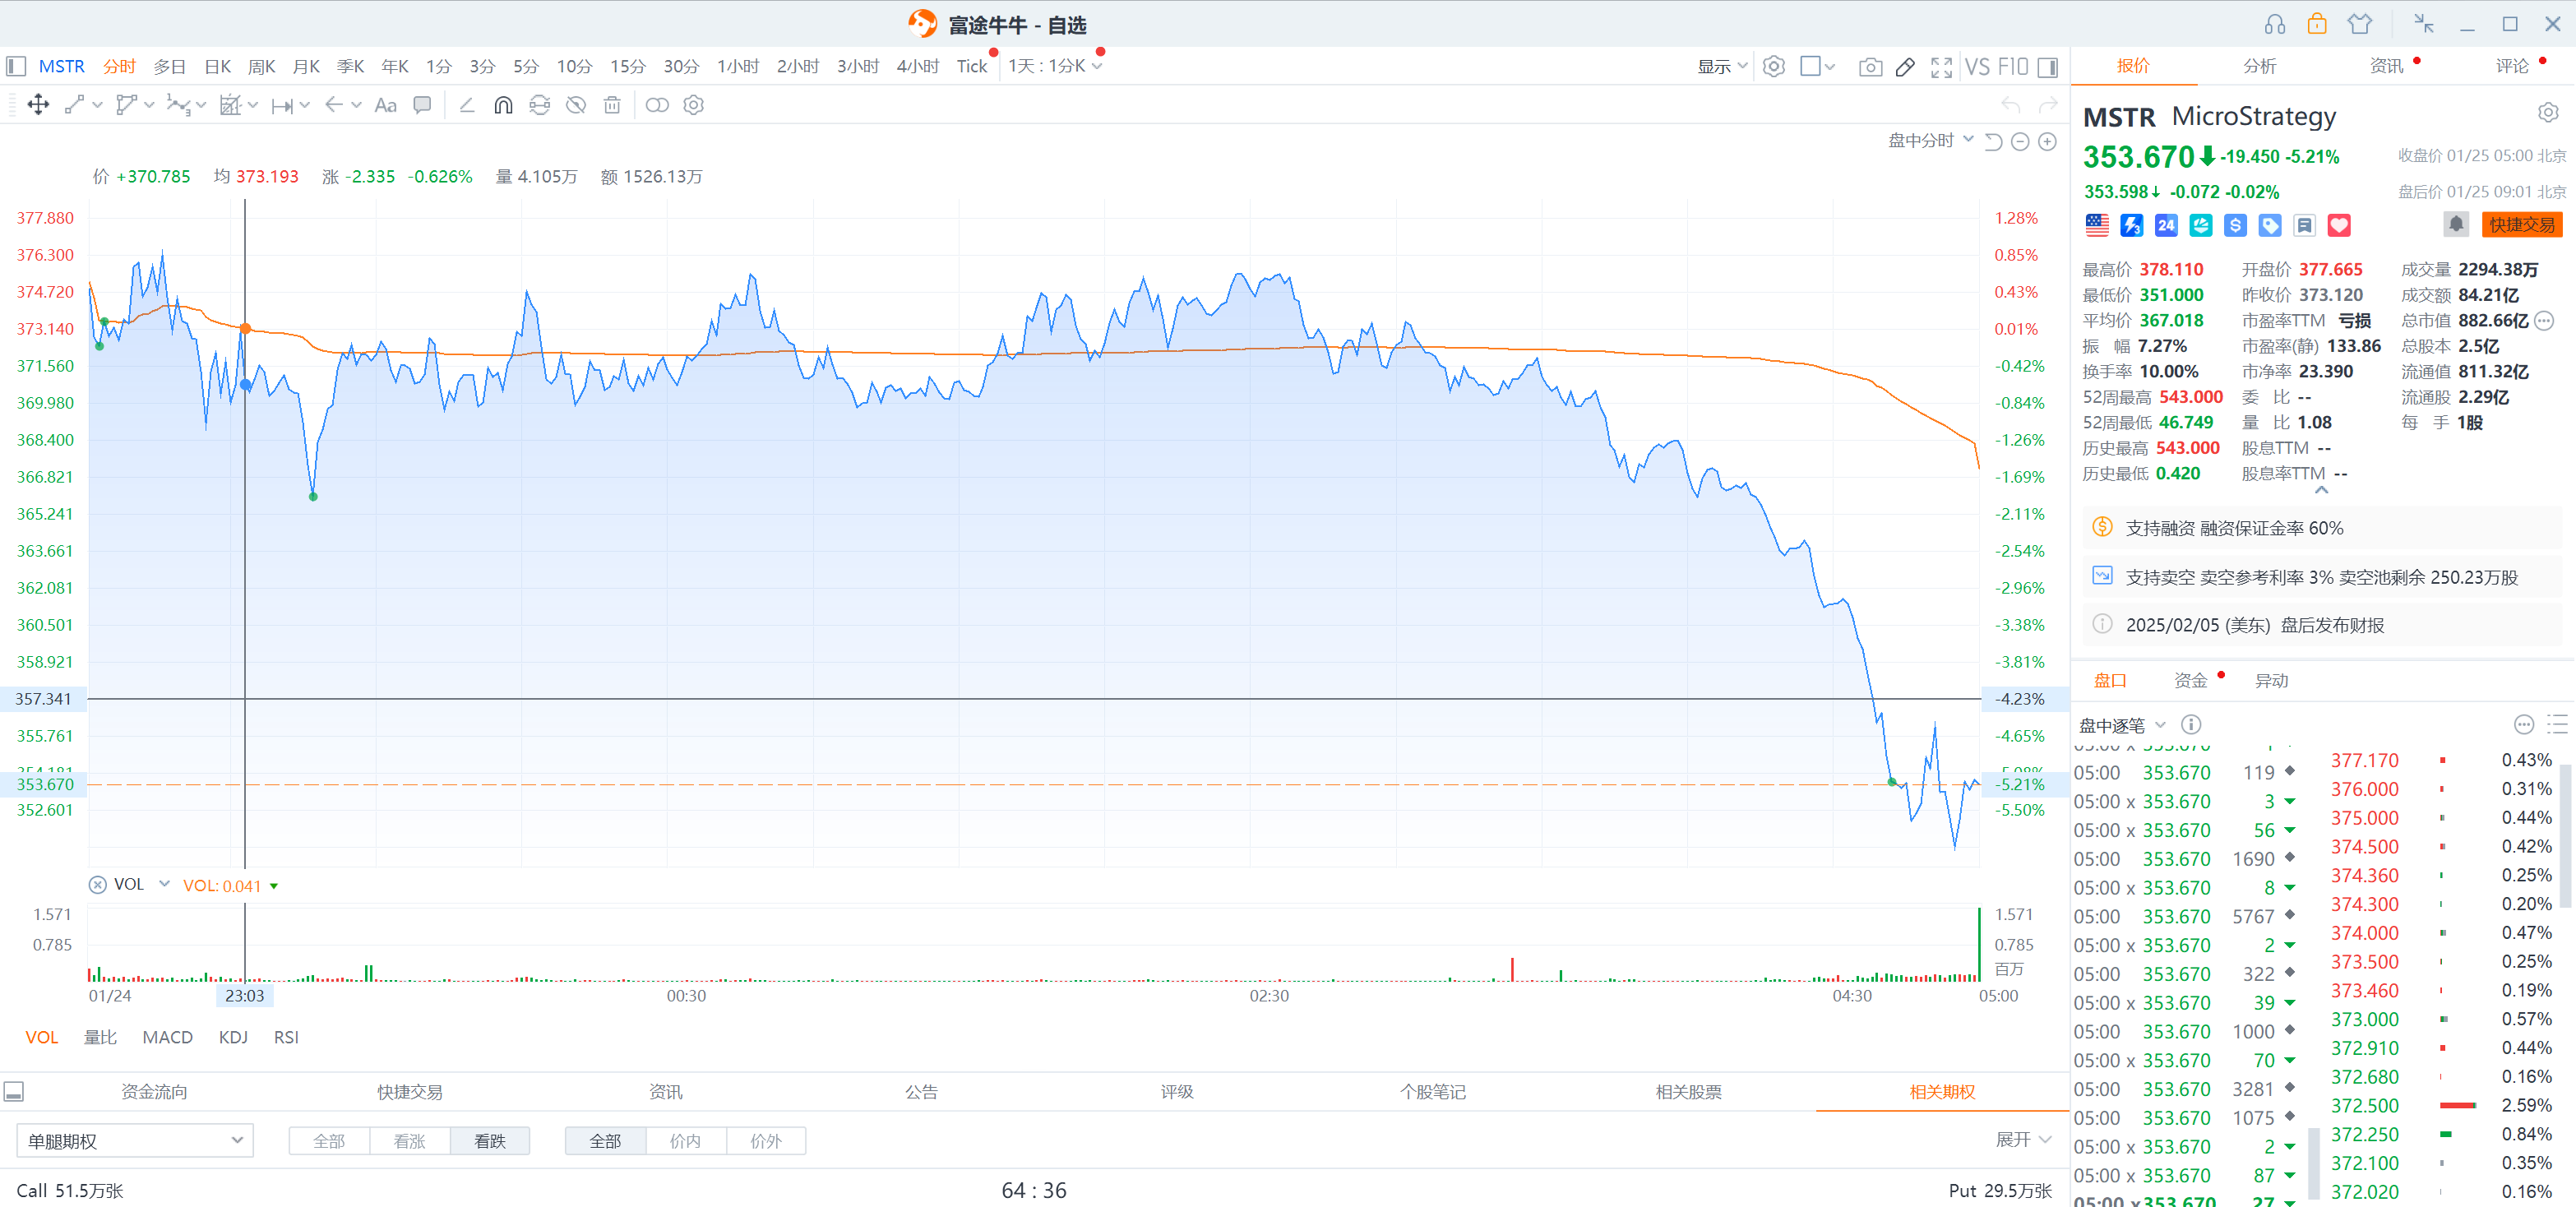2576x1207 pixels.
Task: Open the F10 company info
Action: point(2013,67)
